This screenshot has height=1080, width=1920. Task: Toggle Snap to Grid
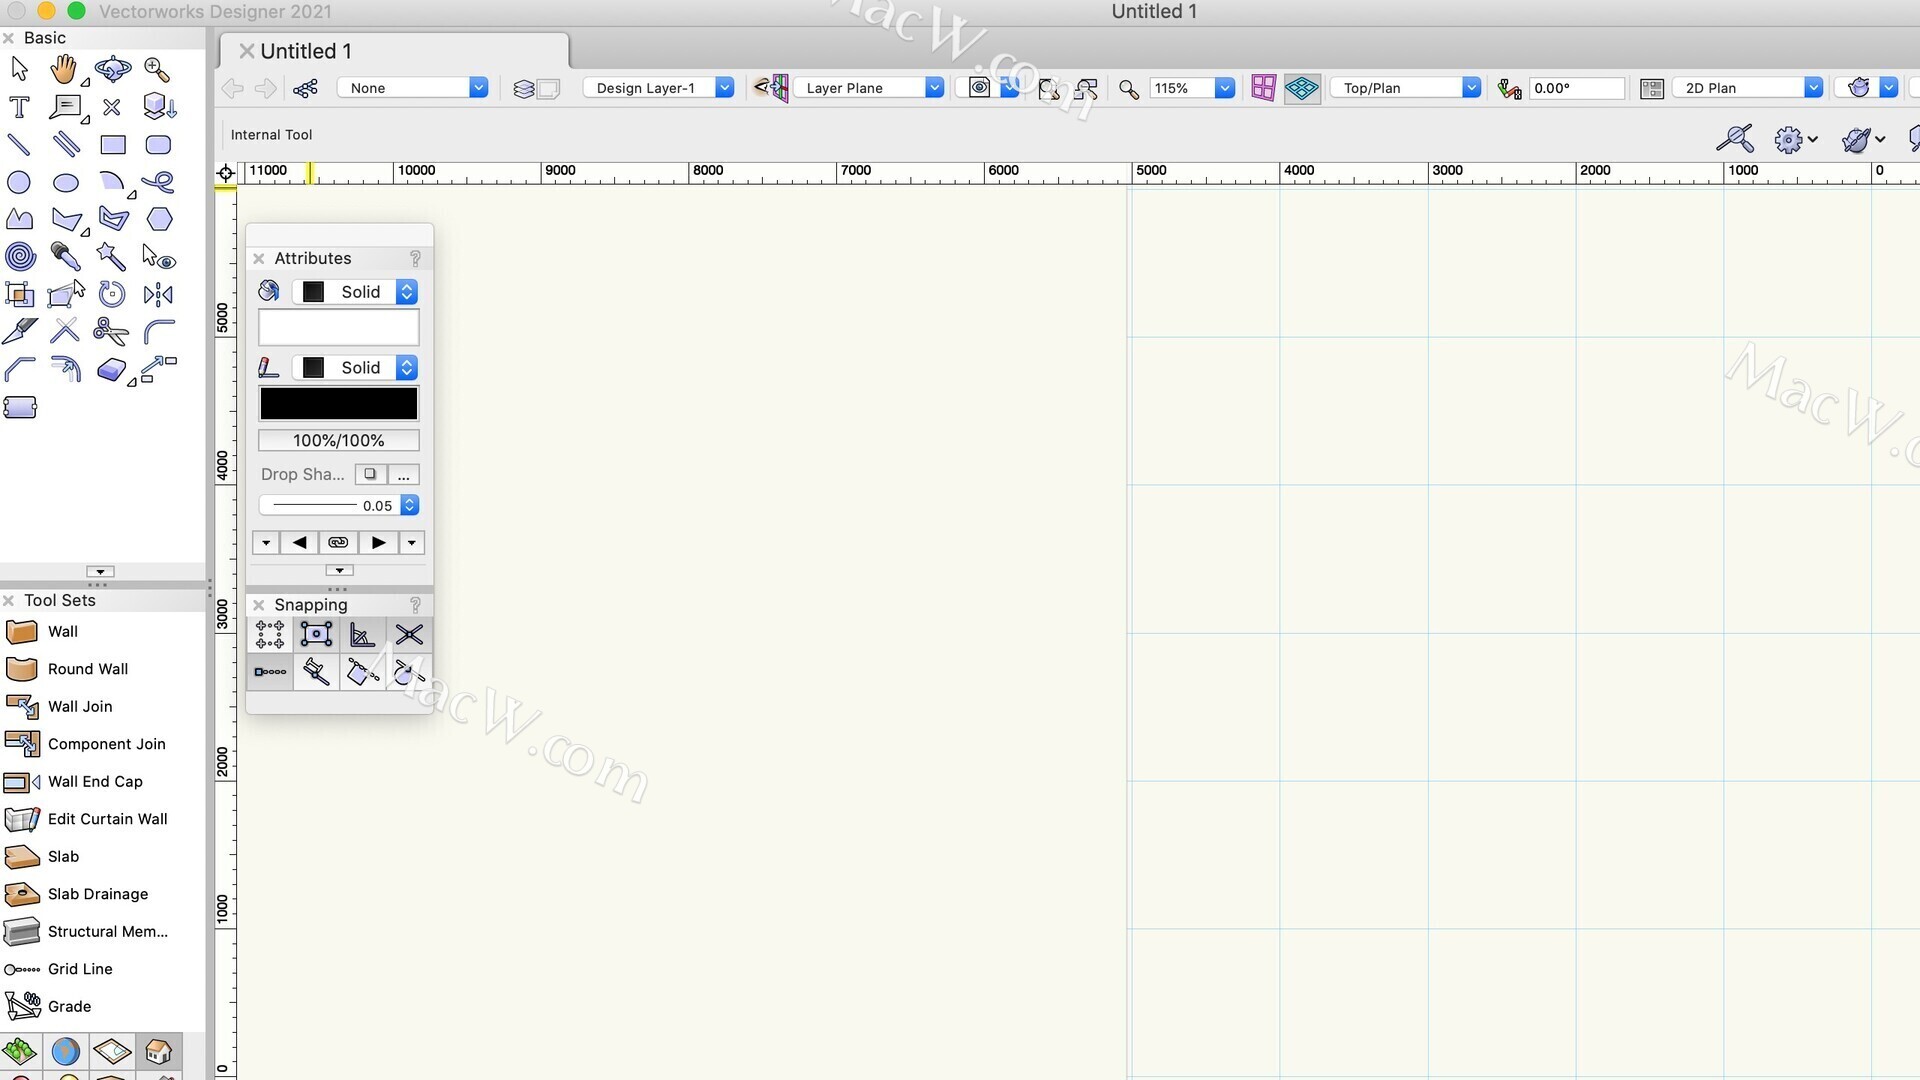tap(270, 635)
